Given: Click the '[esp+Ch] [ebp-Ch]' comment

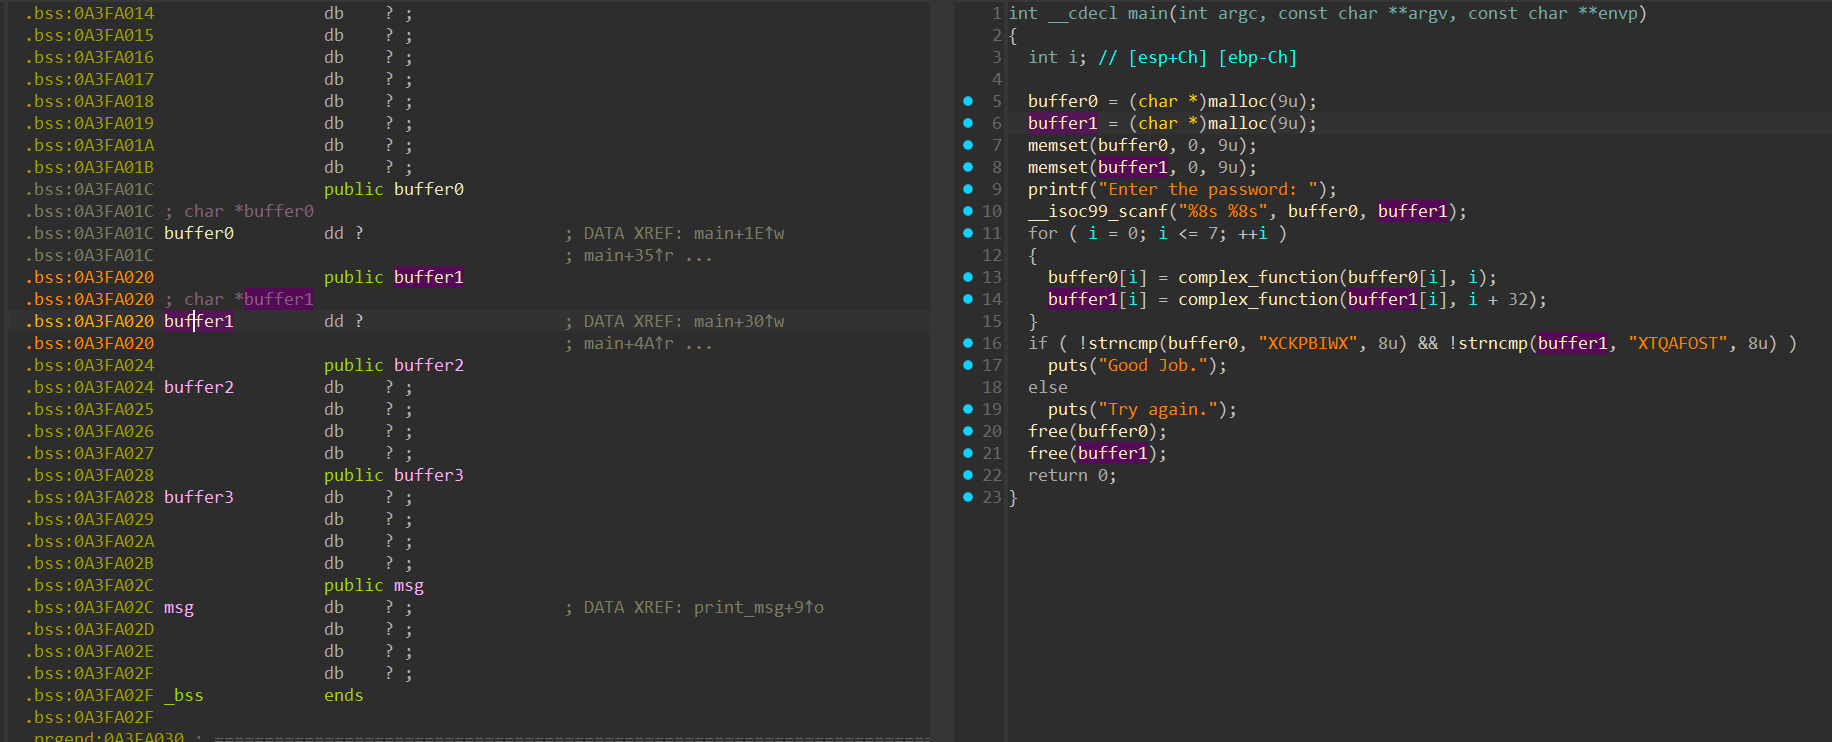Looking at the screenshot, I should click(x=1198, y=57).
